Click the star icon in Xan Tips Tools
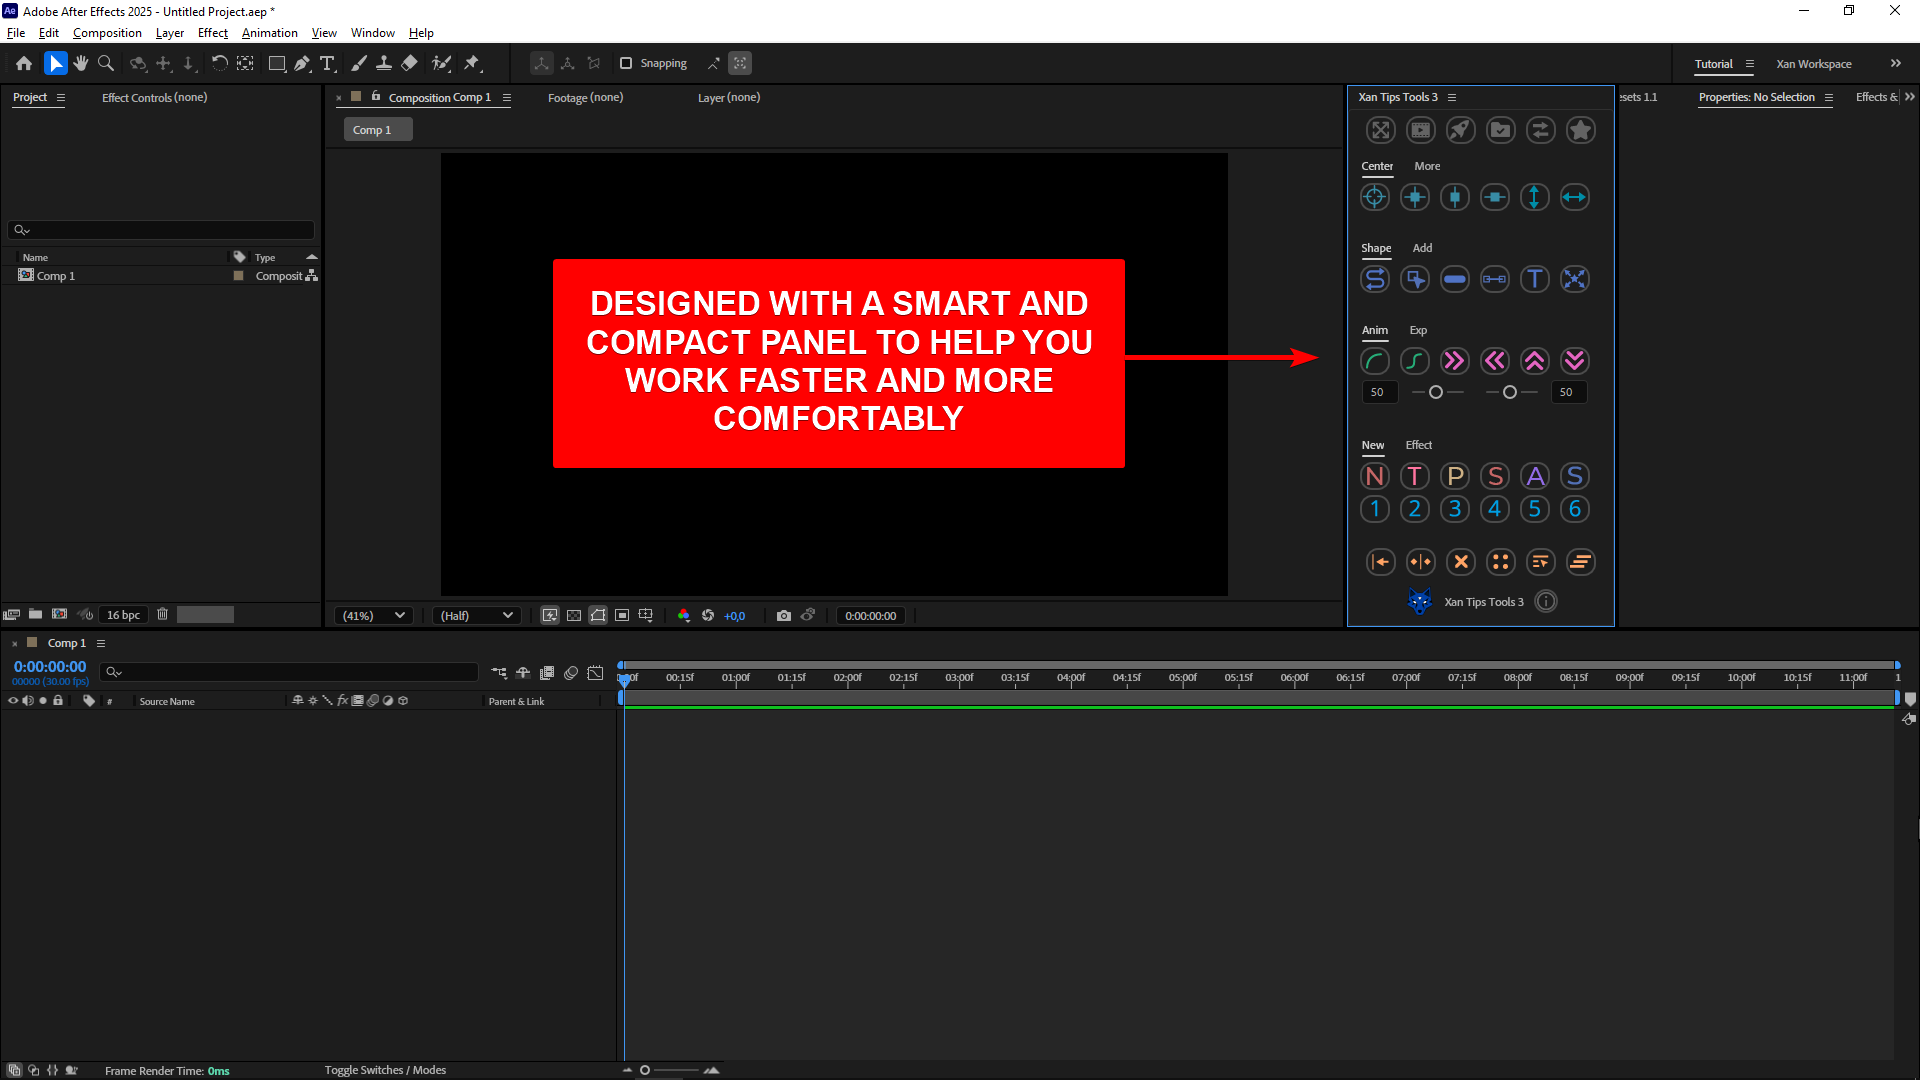The image size is (1920, 1080). pos(1581,130)
